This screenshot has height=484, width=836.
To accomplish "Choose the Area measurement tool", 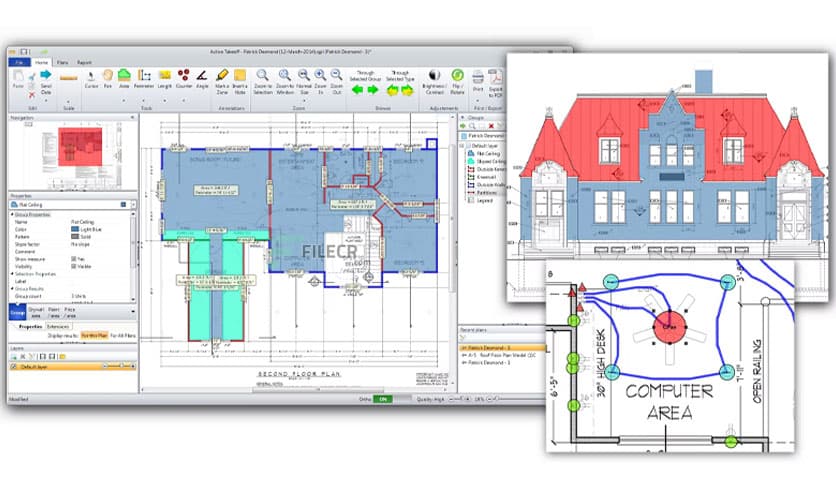I will click(x=124, y=78).
